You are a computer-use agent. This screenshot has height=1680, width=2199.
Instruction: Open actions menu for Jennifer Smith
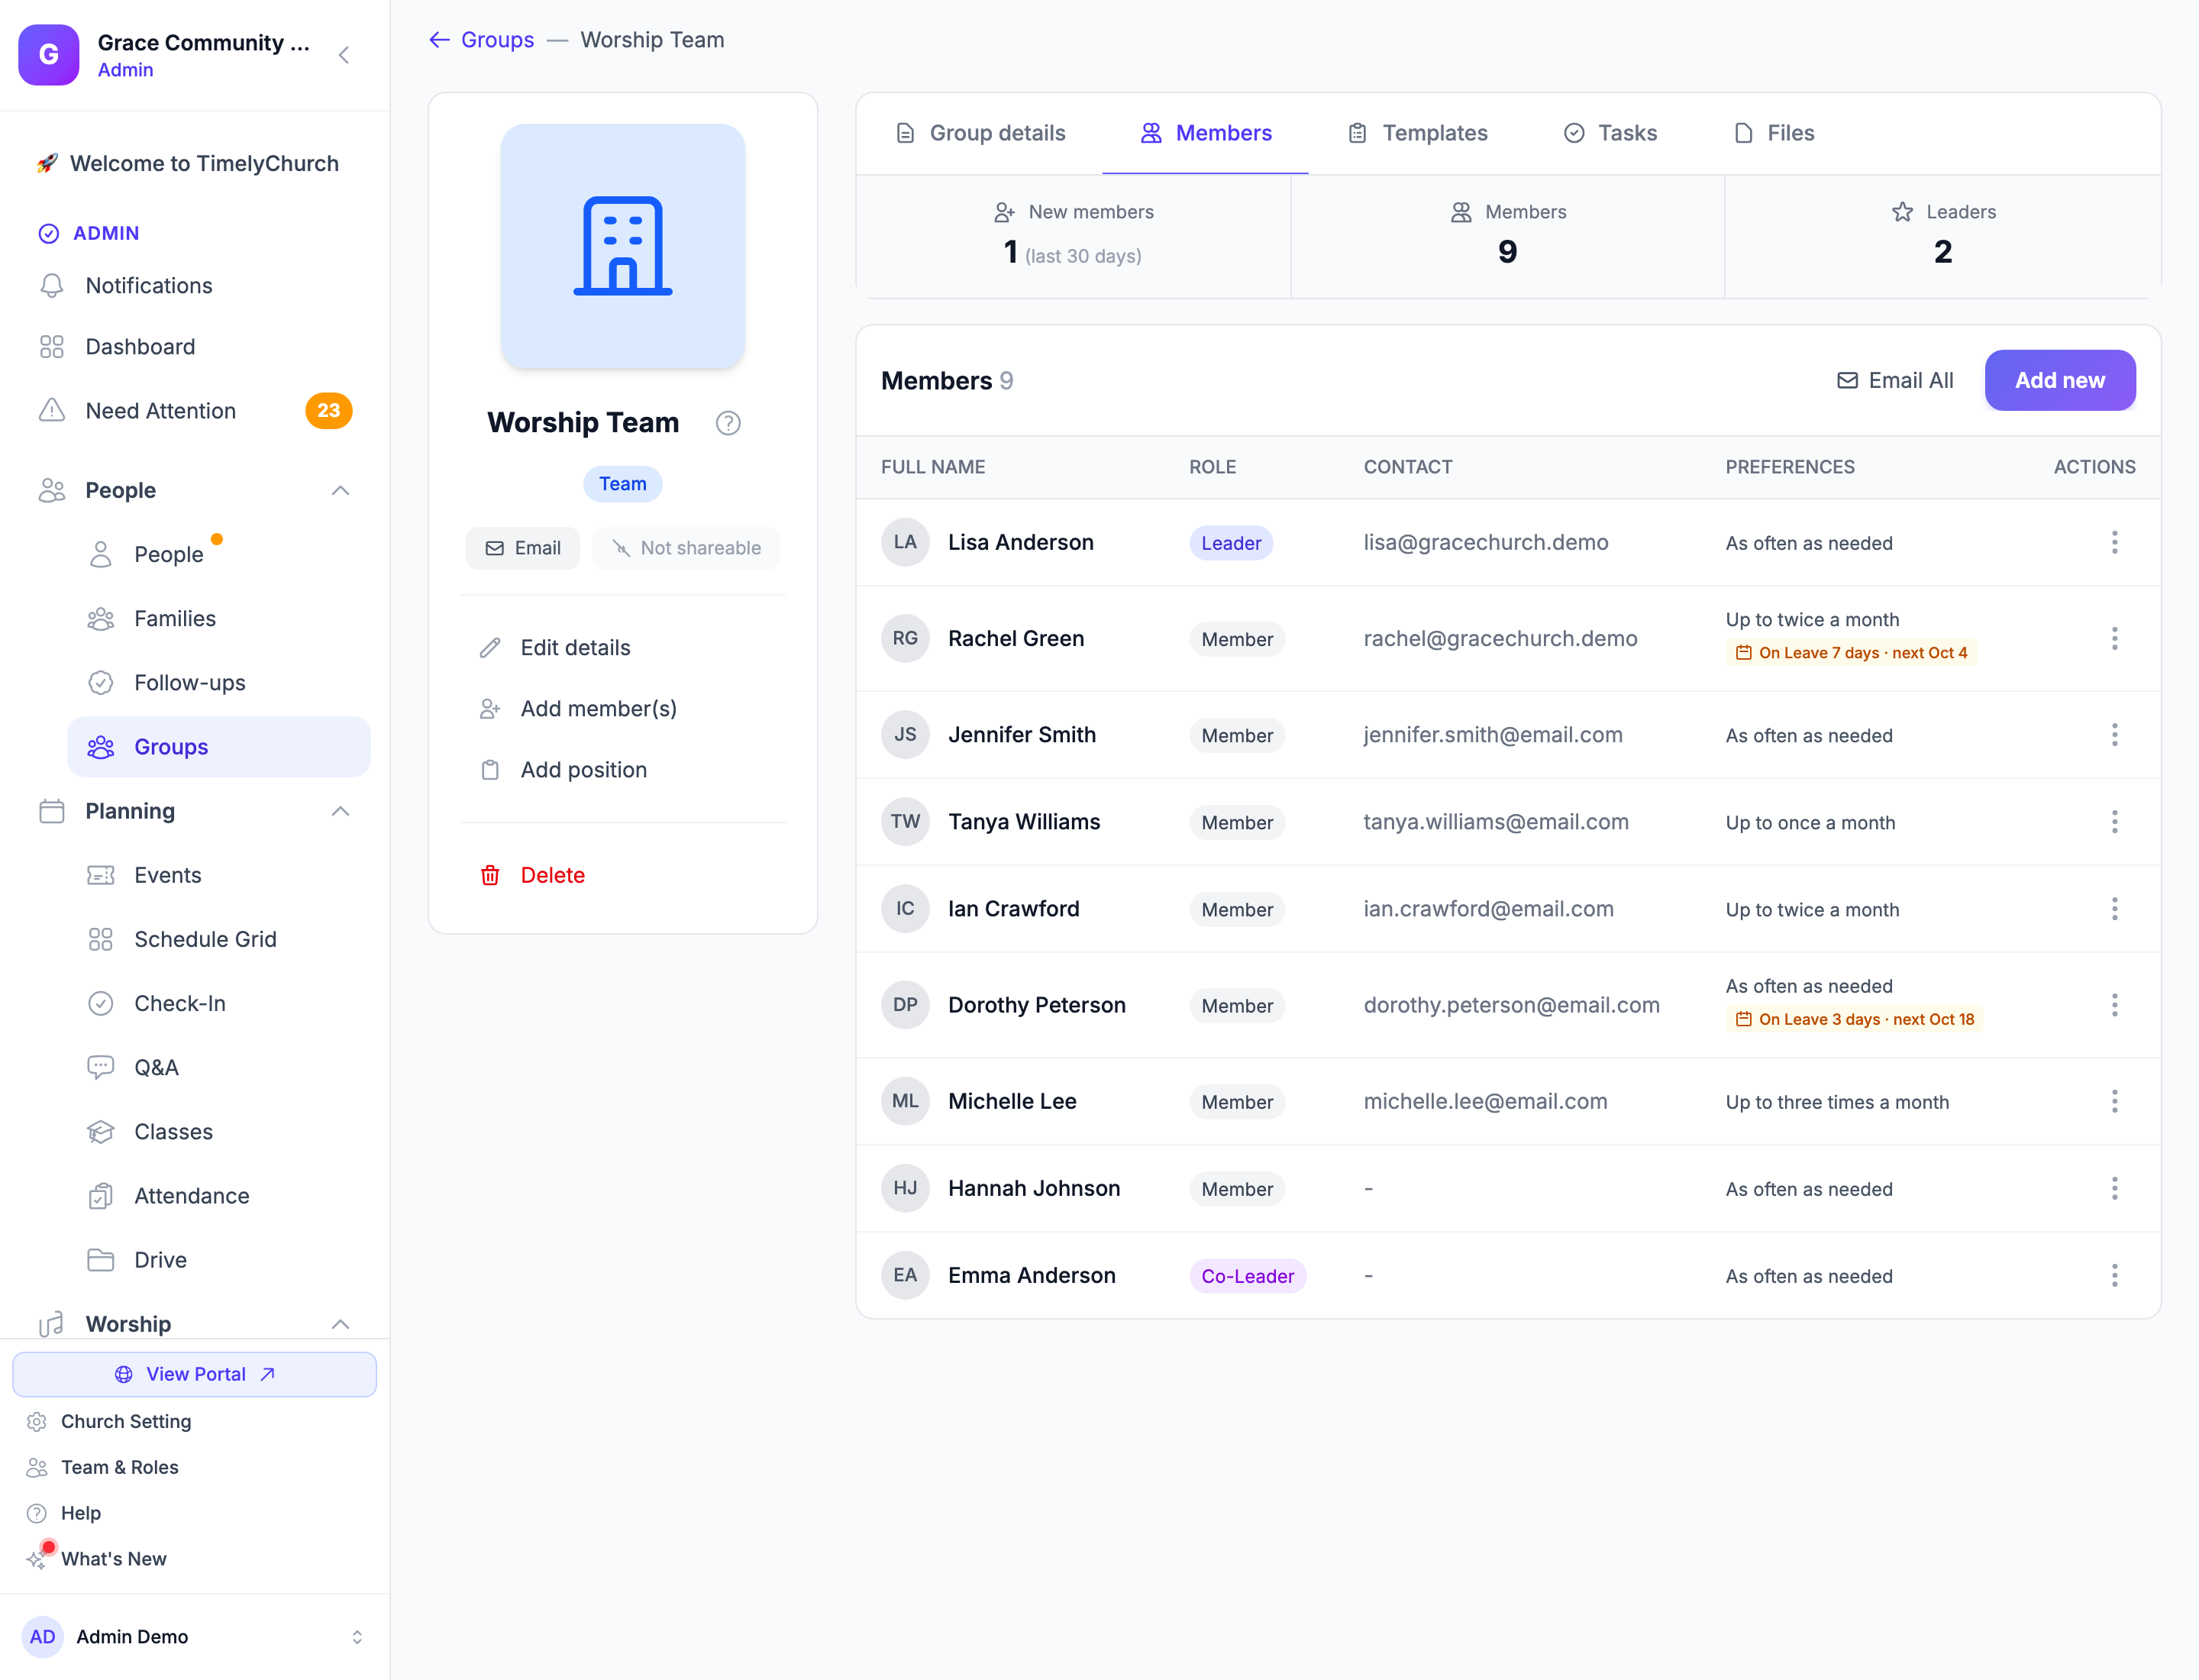[x=2114, y=735]
